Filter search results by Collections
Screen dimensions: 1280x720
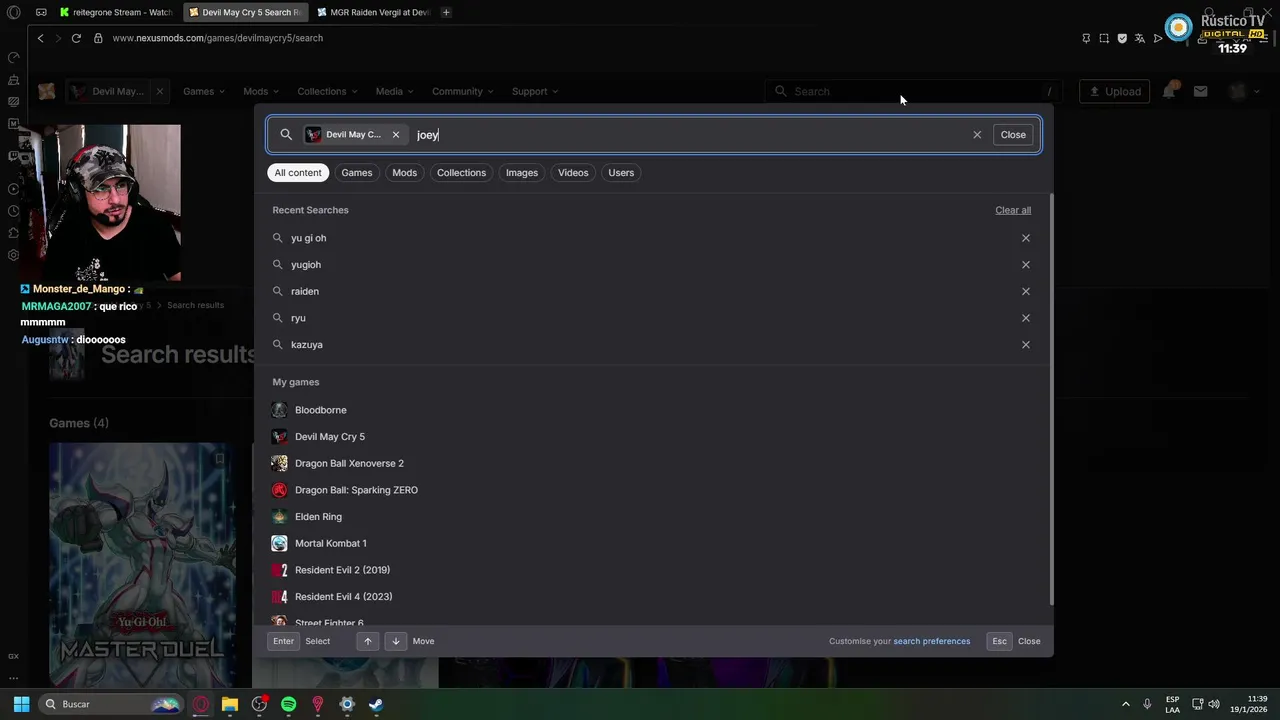pyautogui.click(x=461, y=173)
